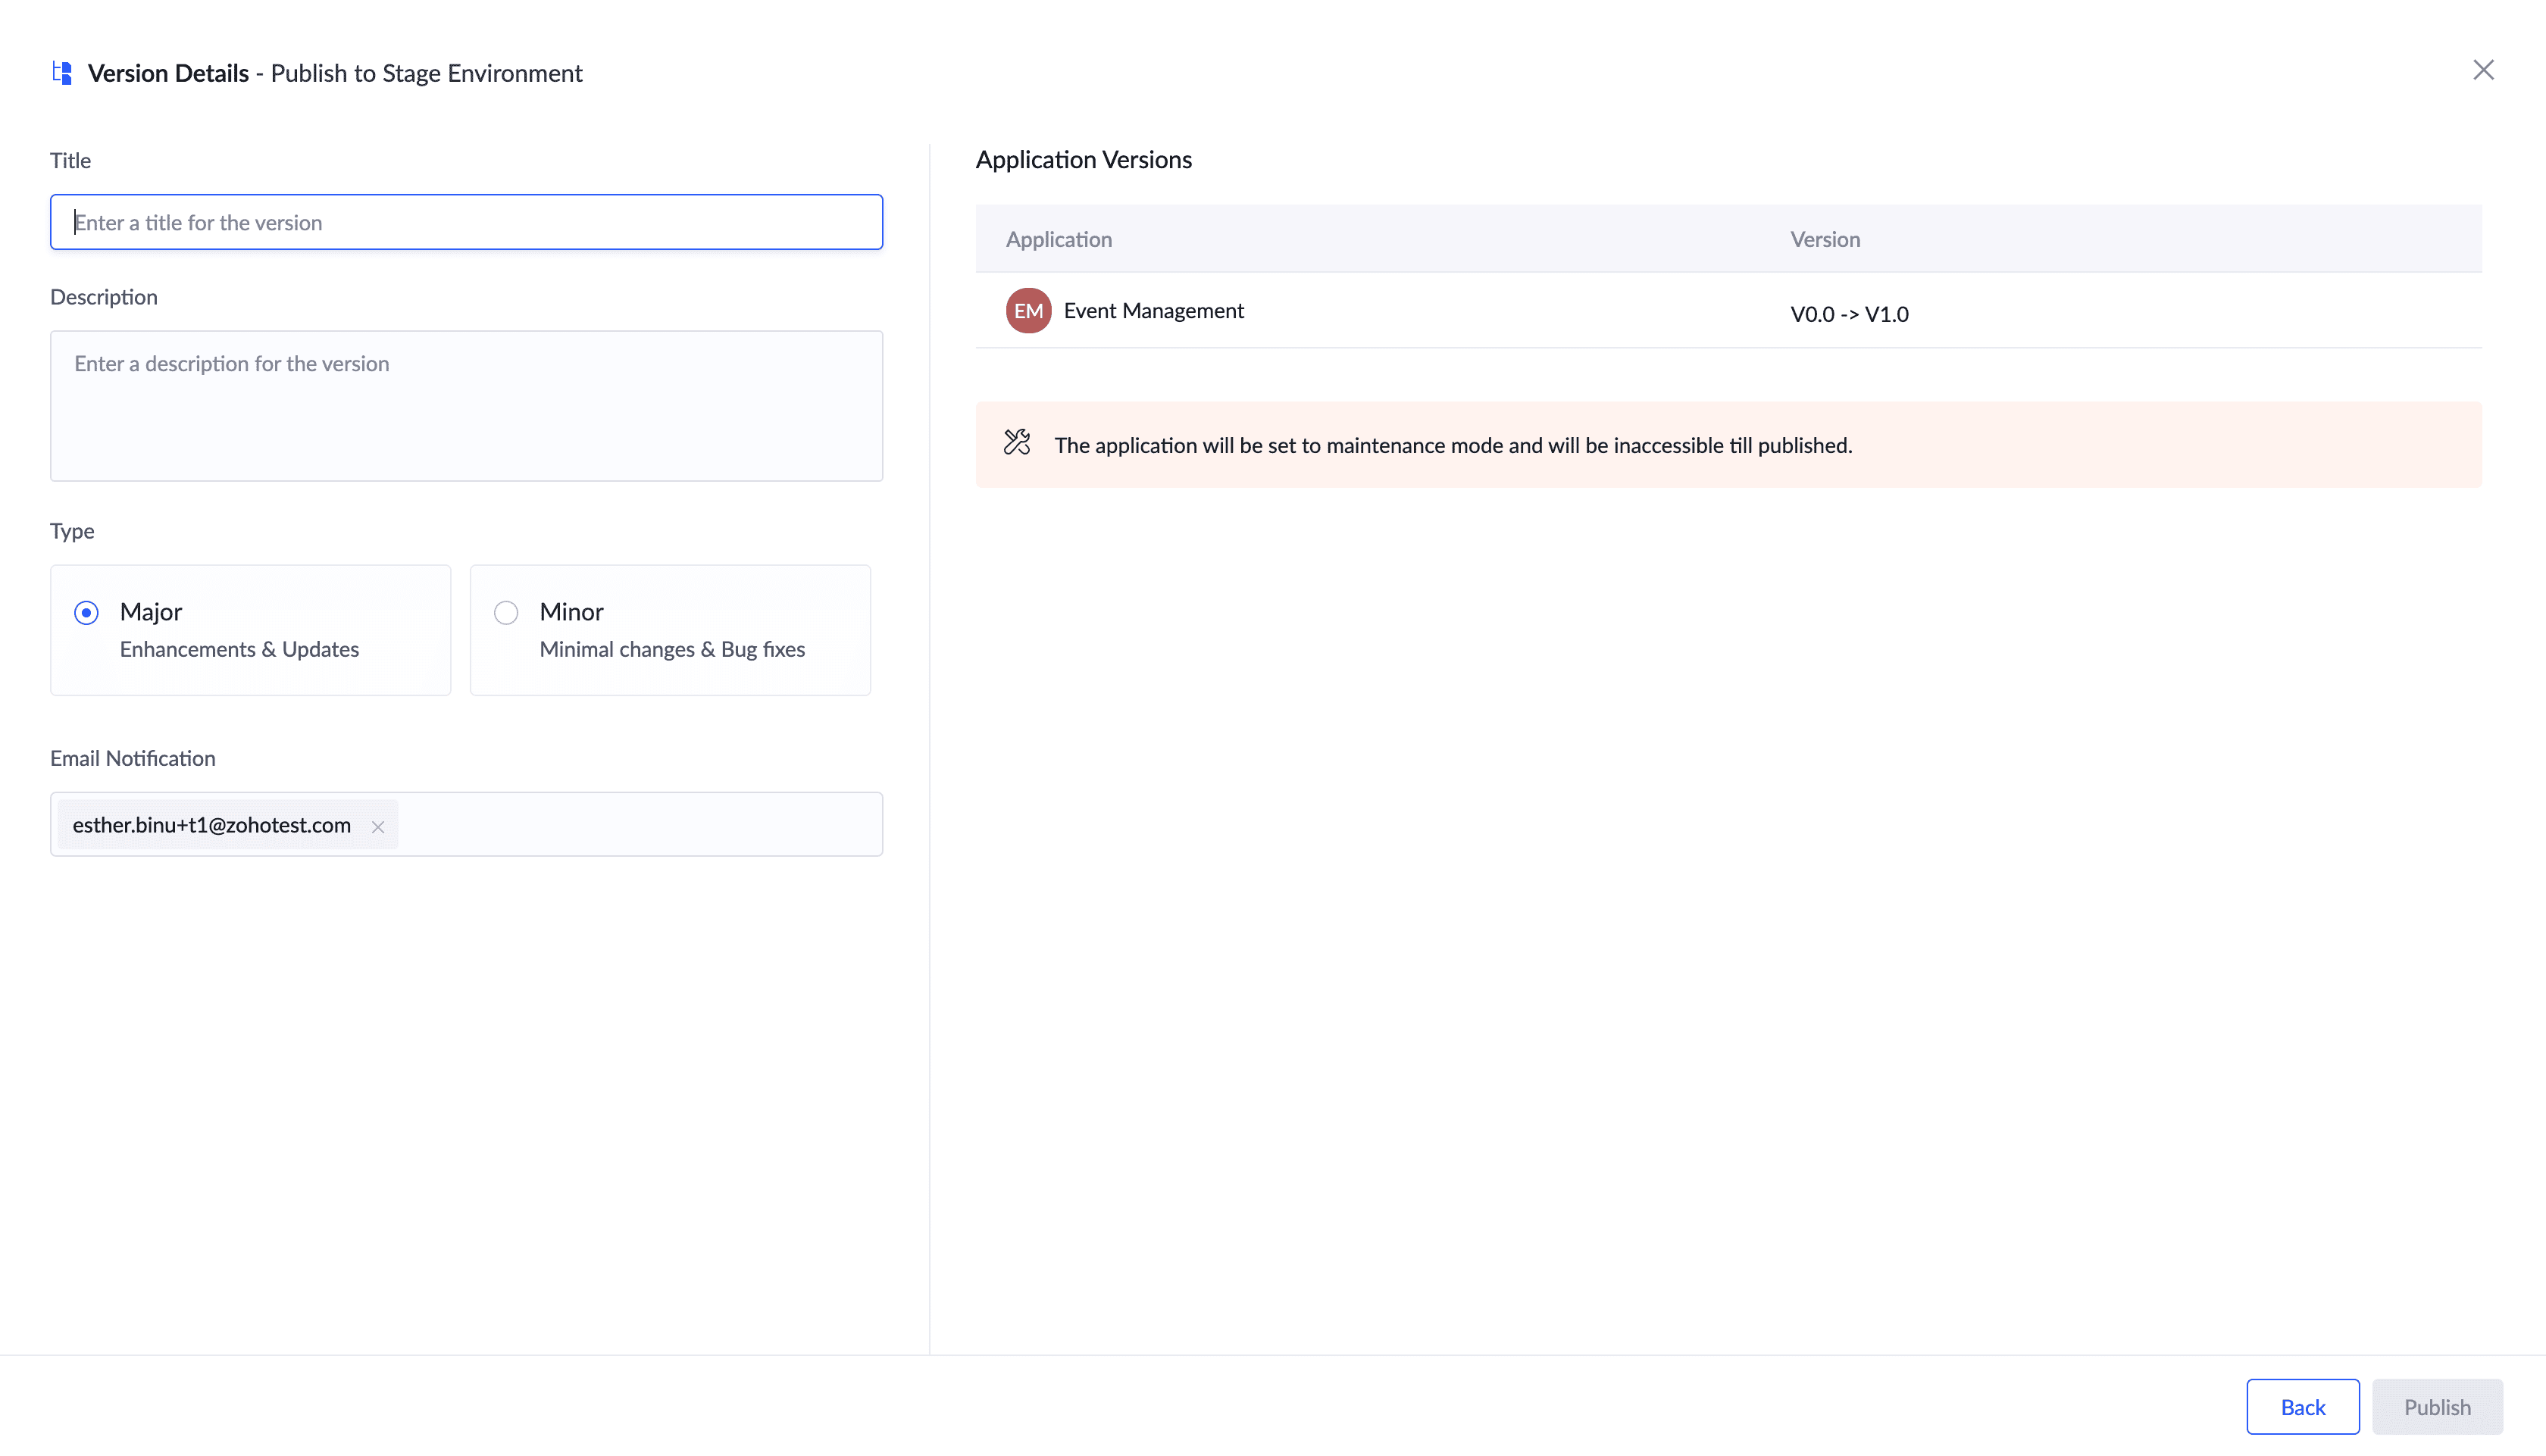This screenshot has height=1456, width=2546.
Task: Click the Major type option card
Action: coord(250,630)
